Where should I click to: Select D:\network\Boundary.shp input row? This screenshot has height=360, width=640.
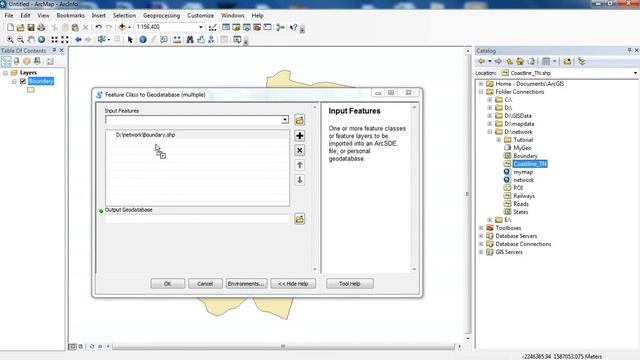pyautogui.click(x=197, y=135)
